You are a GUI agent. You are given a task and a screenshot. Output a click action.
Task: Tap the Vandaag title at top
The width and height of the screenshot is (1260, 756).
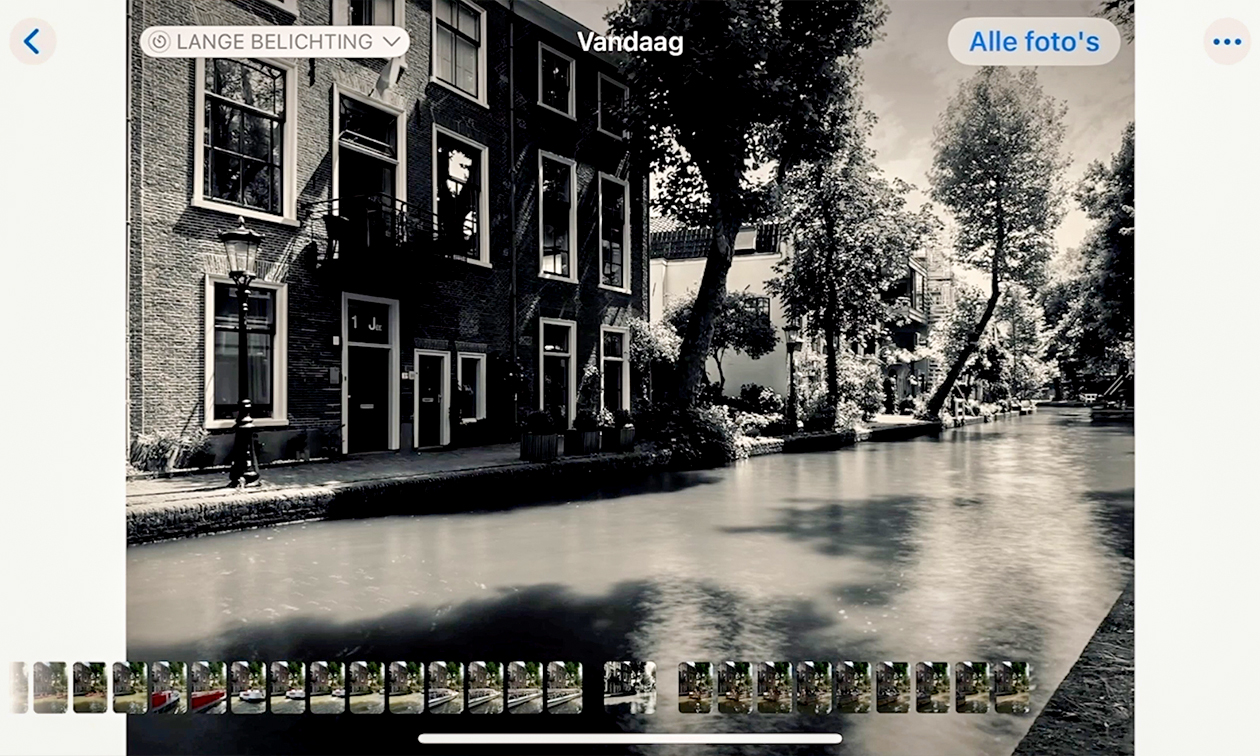click(x=630, y=41)
